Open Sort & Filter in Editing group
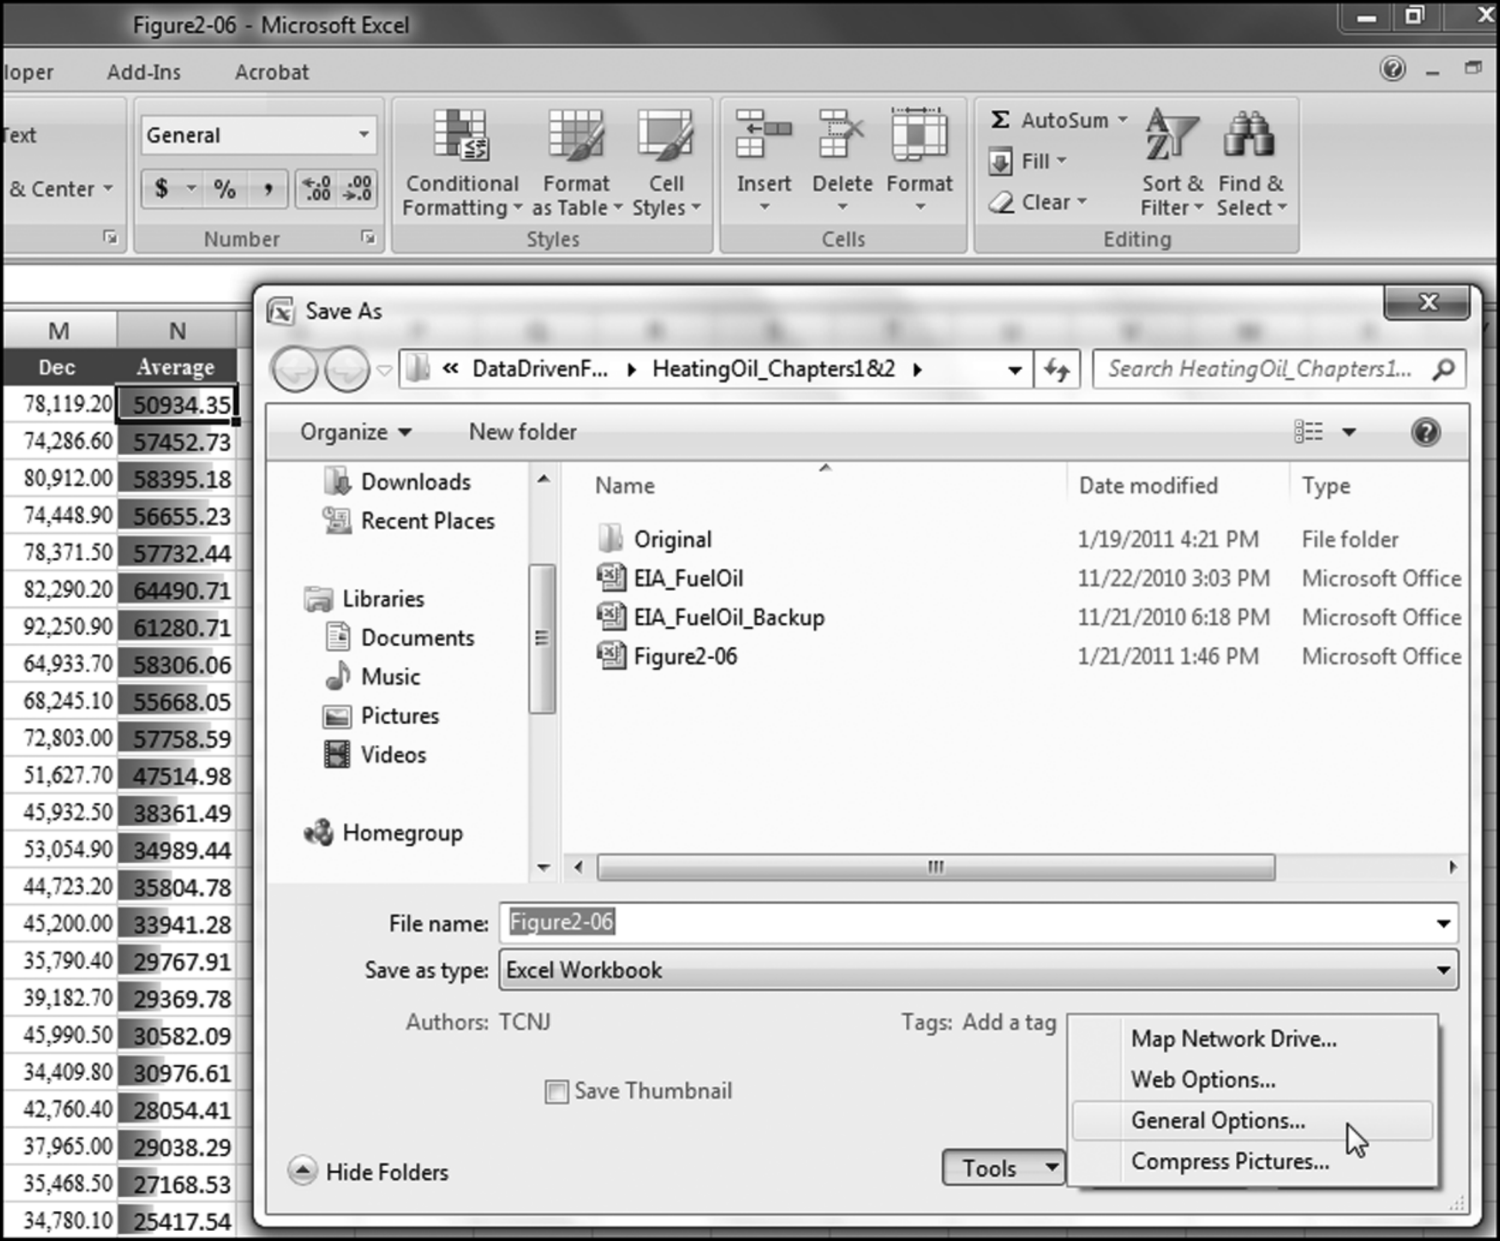The image size is (1500, 1241). (x=1172, y=163)
